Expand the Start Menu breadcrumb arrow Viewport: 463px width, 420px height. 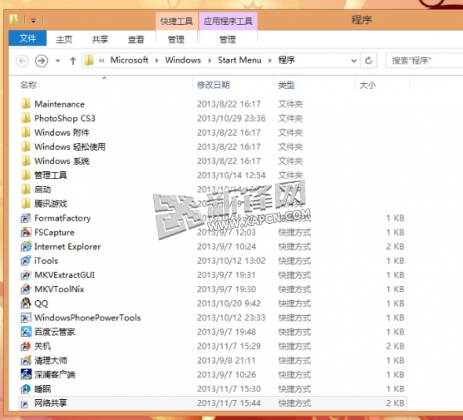click(x=270, y=61)
